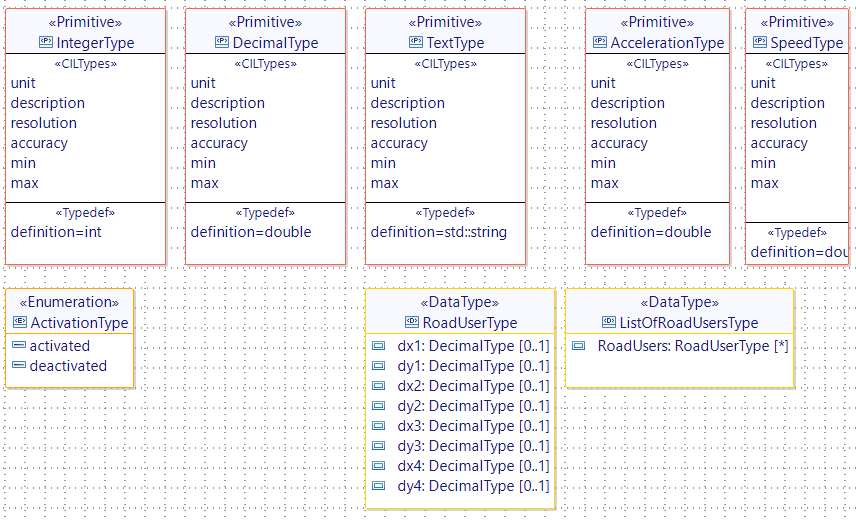Click the «CILTypes» label in TextType
This screenshot has width=856, height=521.
445,64
